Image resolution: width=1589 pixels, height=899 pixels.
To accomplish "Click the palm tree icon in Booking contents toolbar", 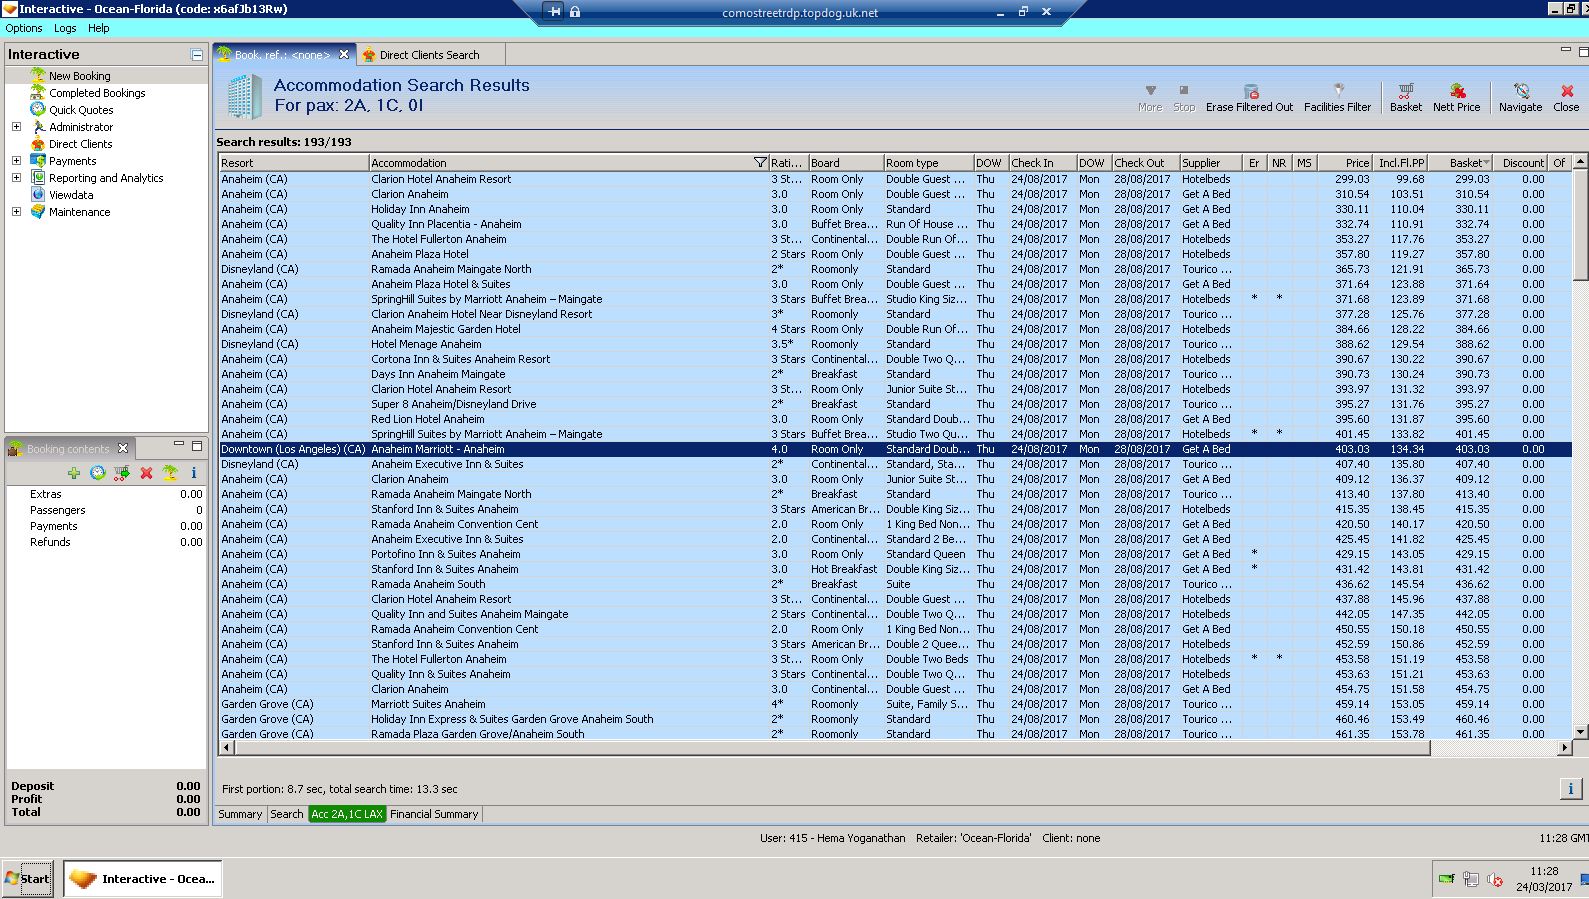I will pyautogui.click(x=170, y=473).
